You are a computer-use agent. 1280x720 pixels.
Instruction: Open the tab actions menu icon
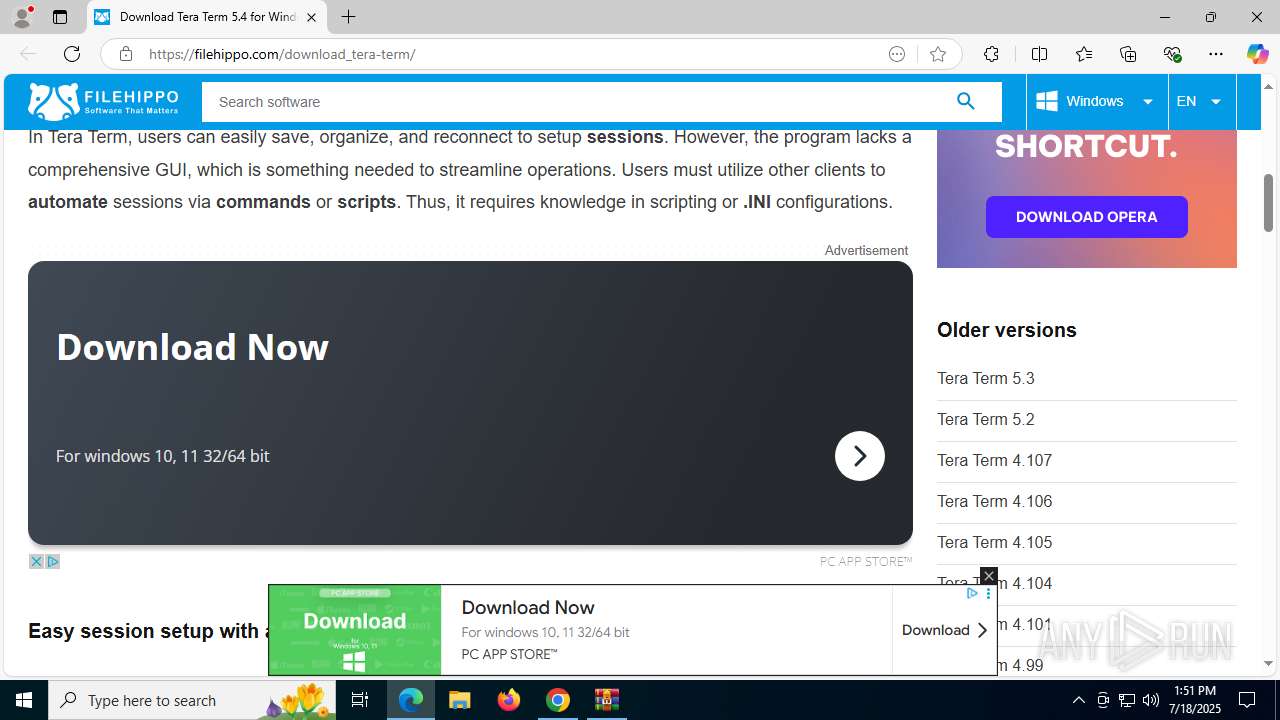(60, 17)
